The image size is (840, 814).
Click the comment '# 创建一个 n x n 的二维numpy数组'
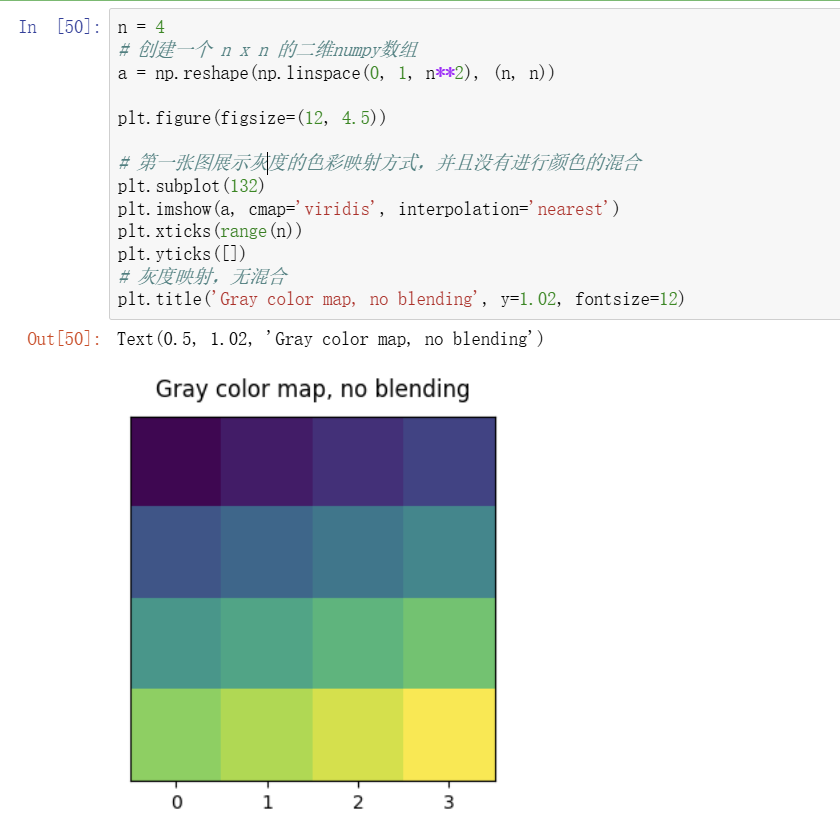(x=267, y=50)
